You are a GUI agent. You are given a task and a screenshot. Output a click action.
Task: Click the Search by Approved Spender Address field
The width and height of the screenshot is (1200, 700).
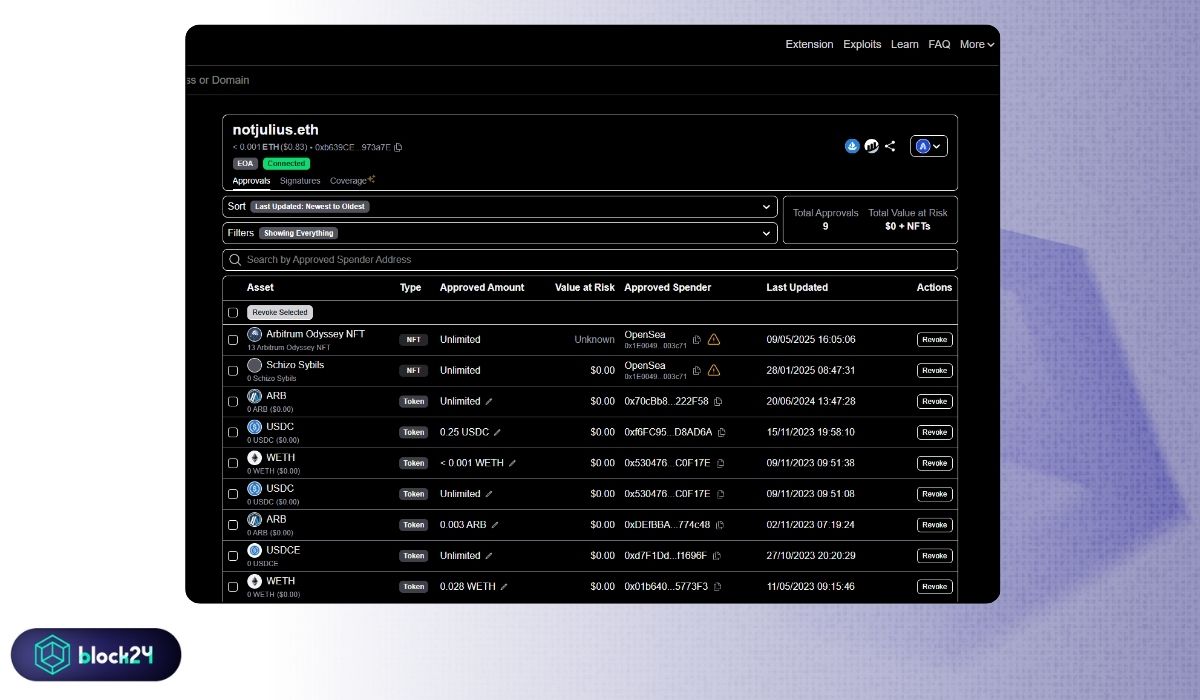590,260
